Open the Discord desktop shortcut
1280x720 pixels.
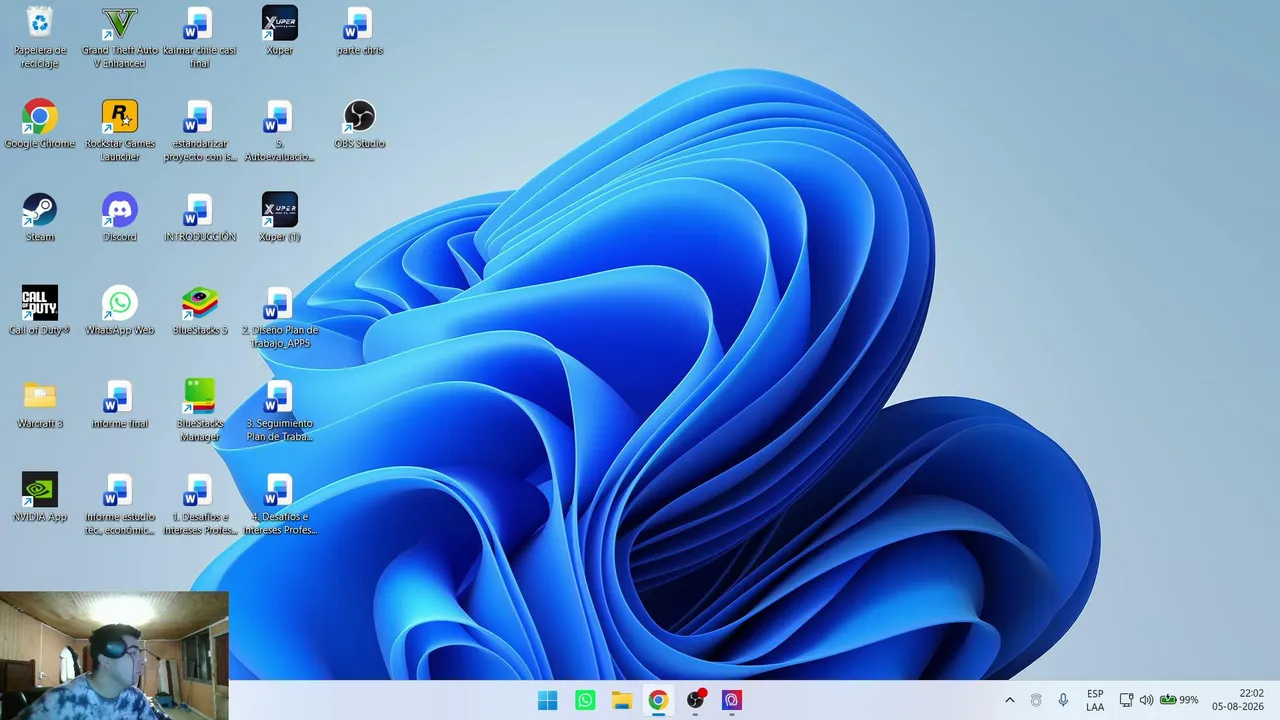pos(120,217)
